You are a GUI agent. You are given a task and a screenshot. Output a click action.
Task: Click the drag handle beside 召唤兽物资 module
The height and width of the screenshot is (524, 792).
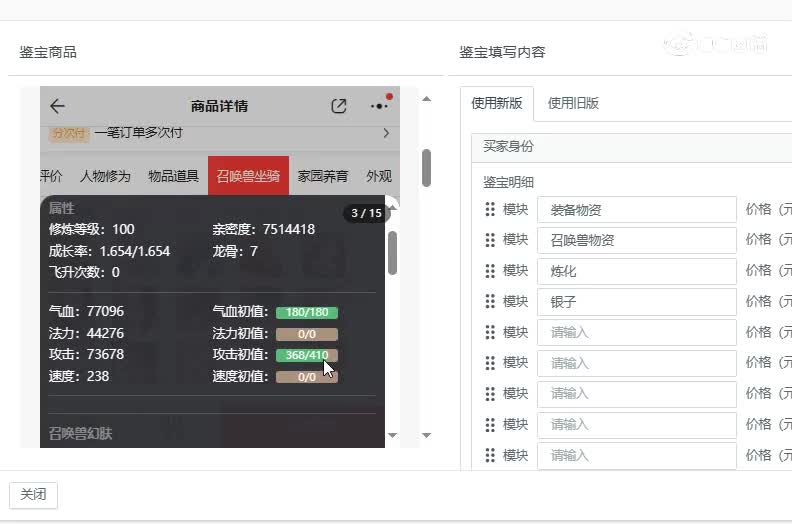[x=490, y=240]
